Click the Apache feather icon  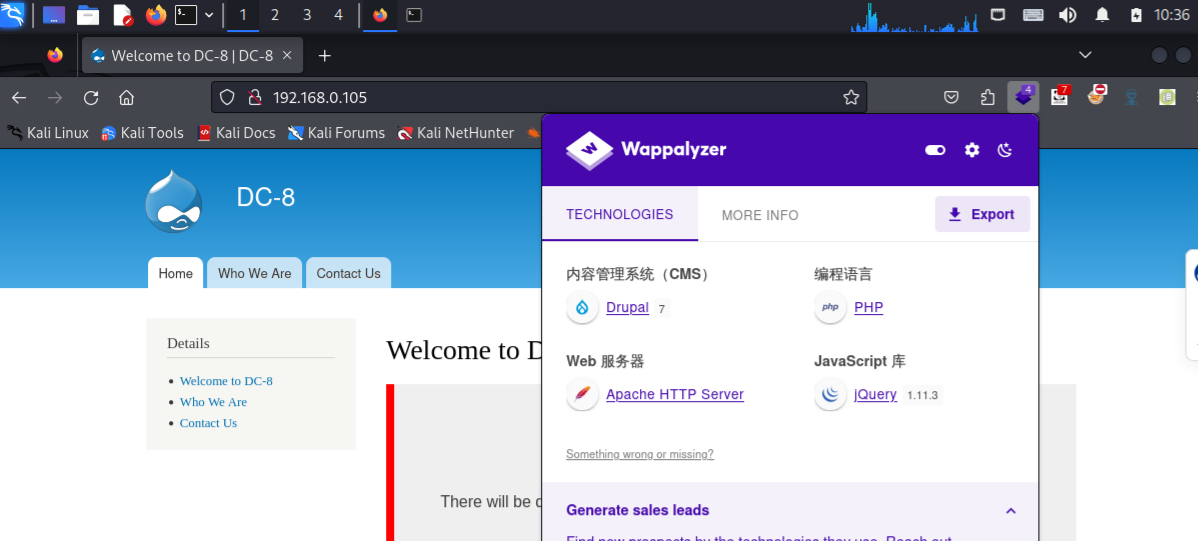582,394
